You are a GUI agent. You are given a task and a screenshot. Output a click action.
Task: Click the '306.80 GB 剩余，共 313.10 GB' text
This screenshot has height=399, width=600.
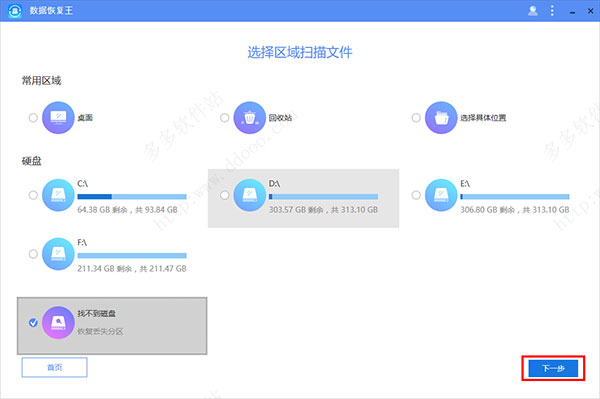(515, 210)
